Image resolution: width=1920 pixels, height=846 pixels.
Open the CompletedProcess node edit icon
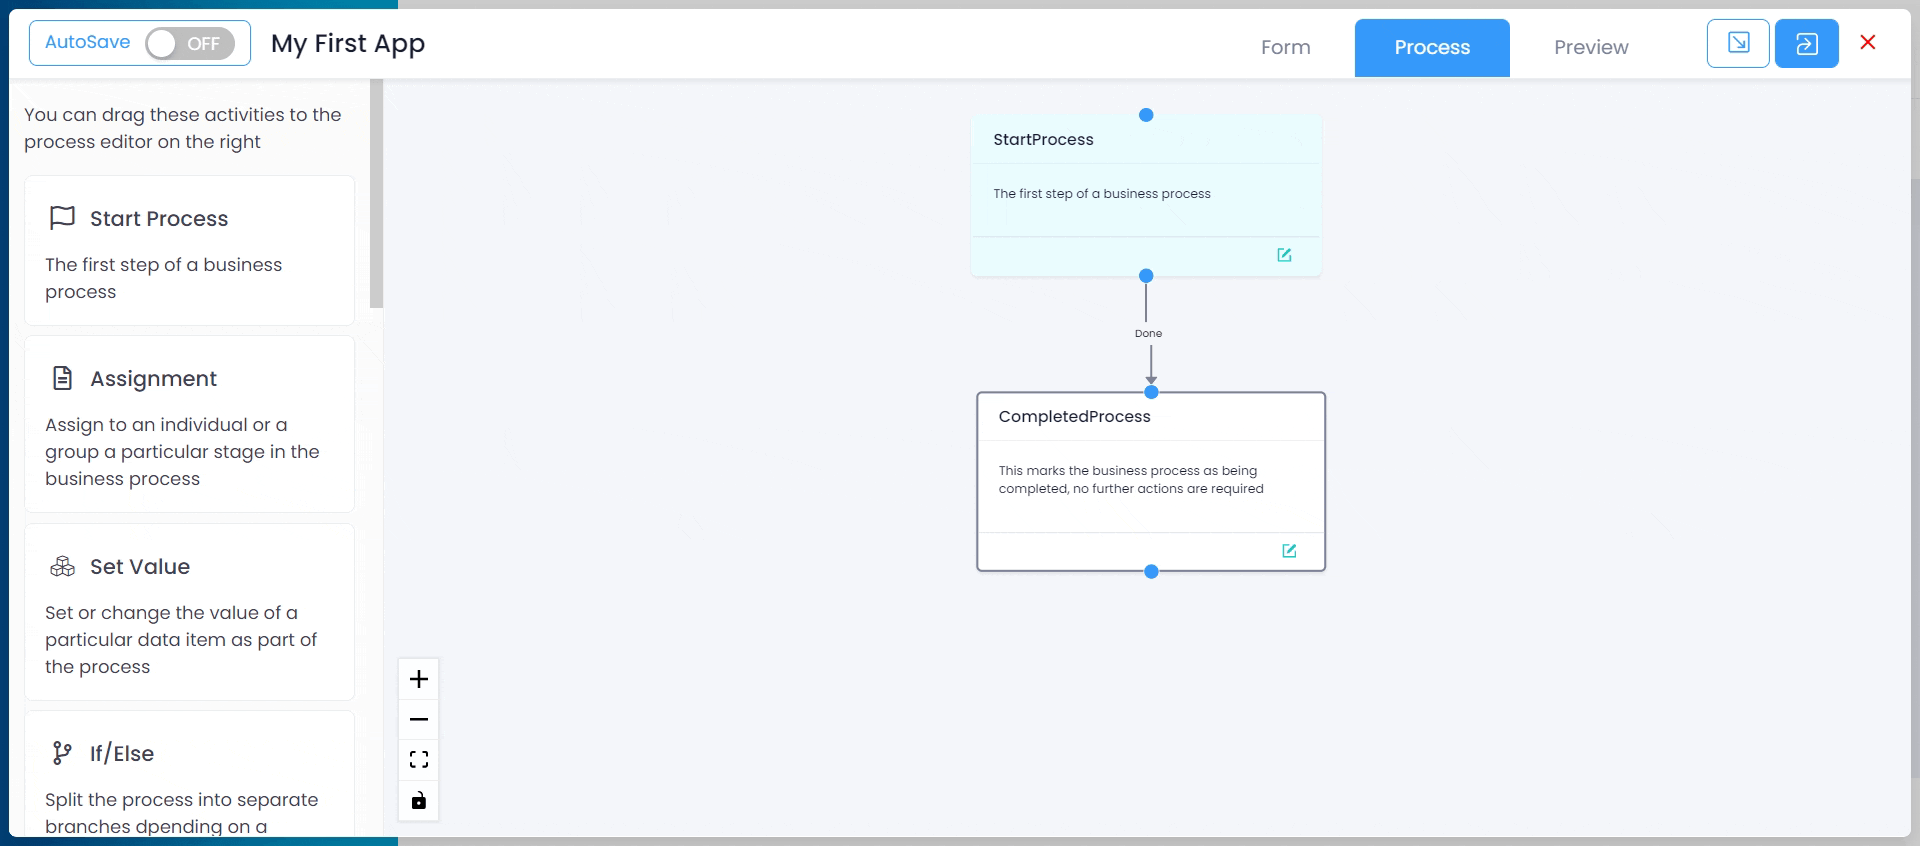pos(1289,551)
